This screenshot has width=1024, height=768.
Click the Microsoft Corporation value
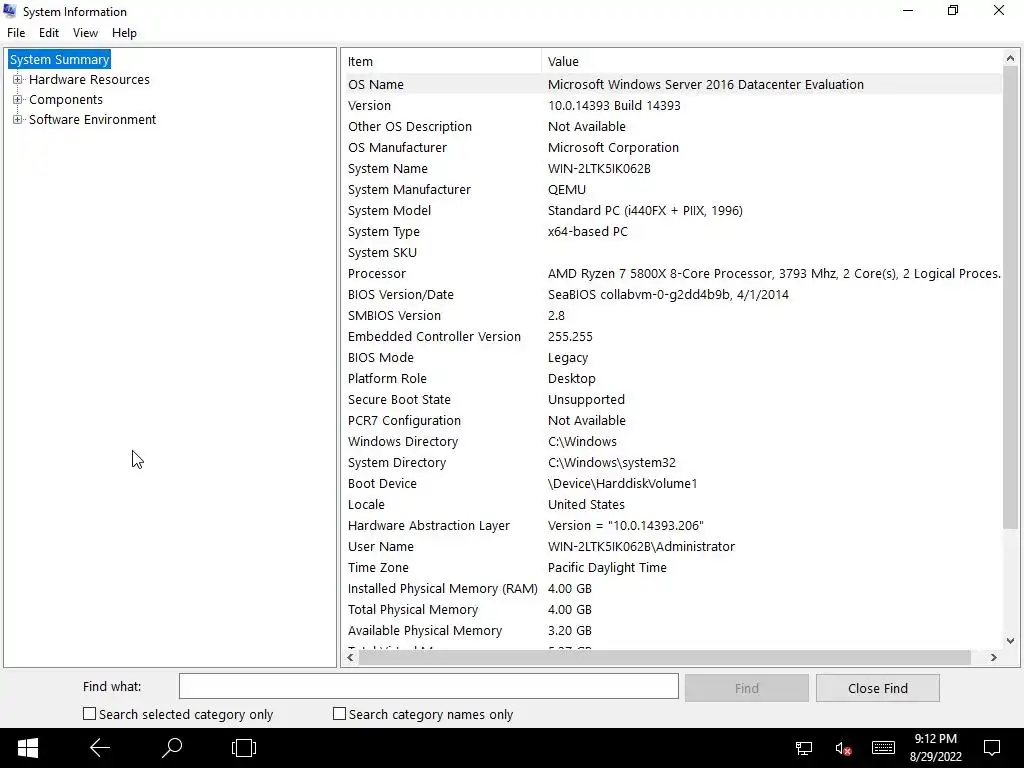(613, 148)
